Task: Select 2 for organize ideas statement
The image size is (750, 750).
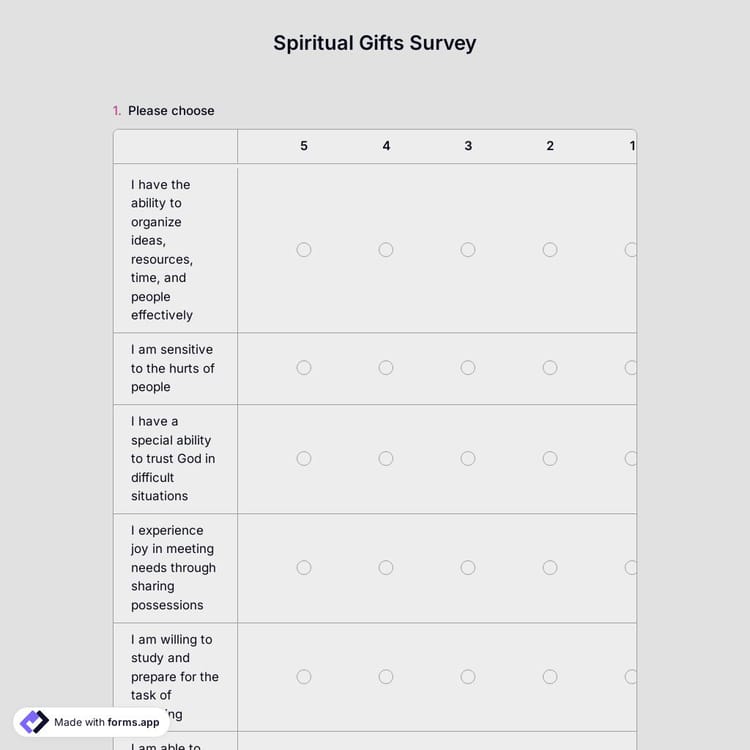Action: coord(550,250)
